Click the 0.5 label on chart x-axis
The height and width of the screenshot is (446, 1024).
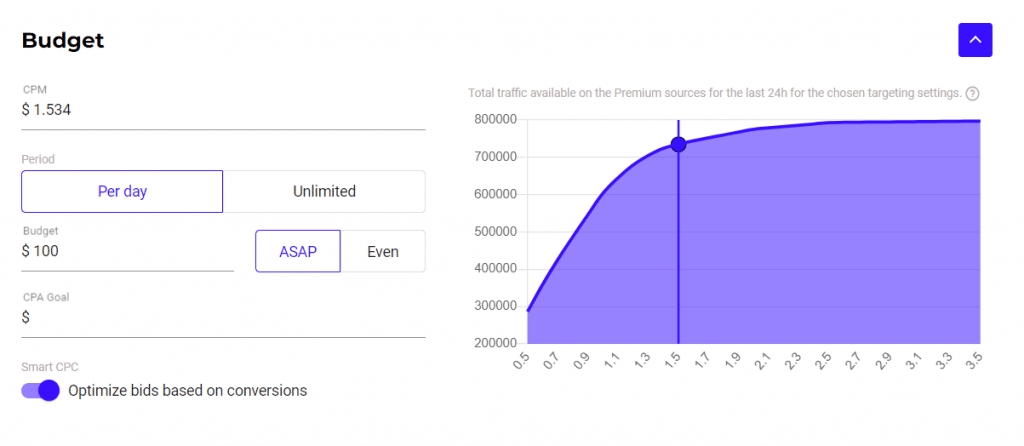point(521,362)
